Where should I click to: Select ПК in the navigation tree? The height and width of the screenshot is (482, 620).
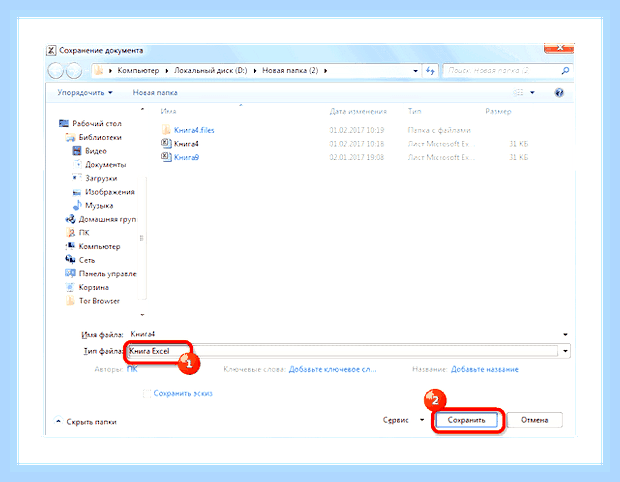click(84, 232)
